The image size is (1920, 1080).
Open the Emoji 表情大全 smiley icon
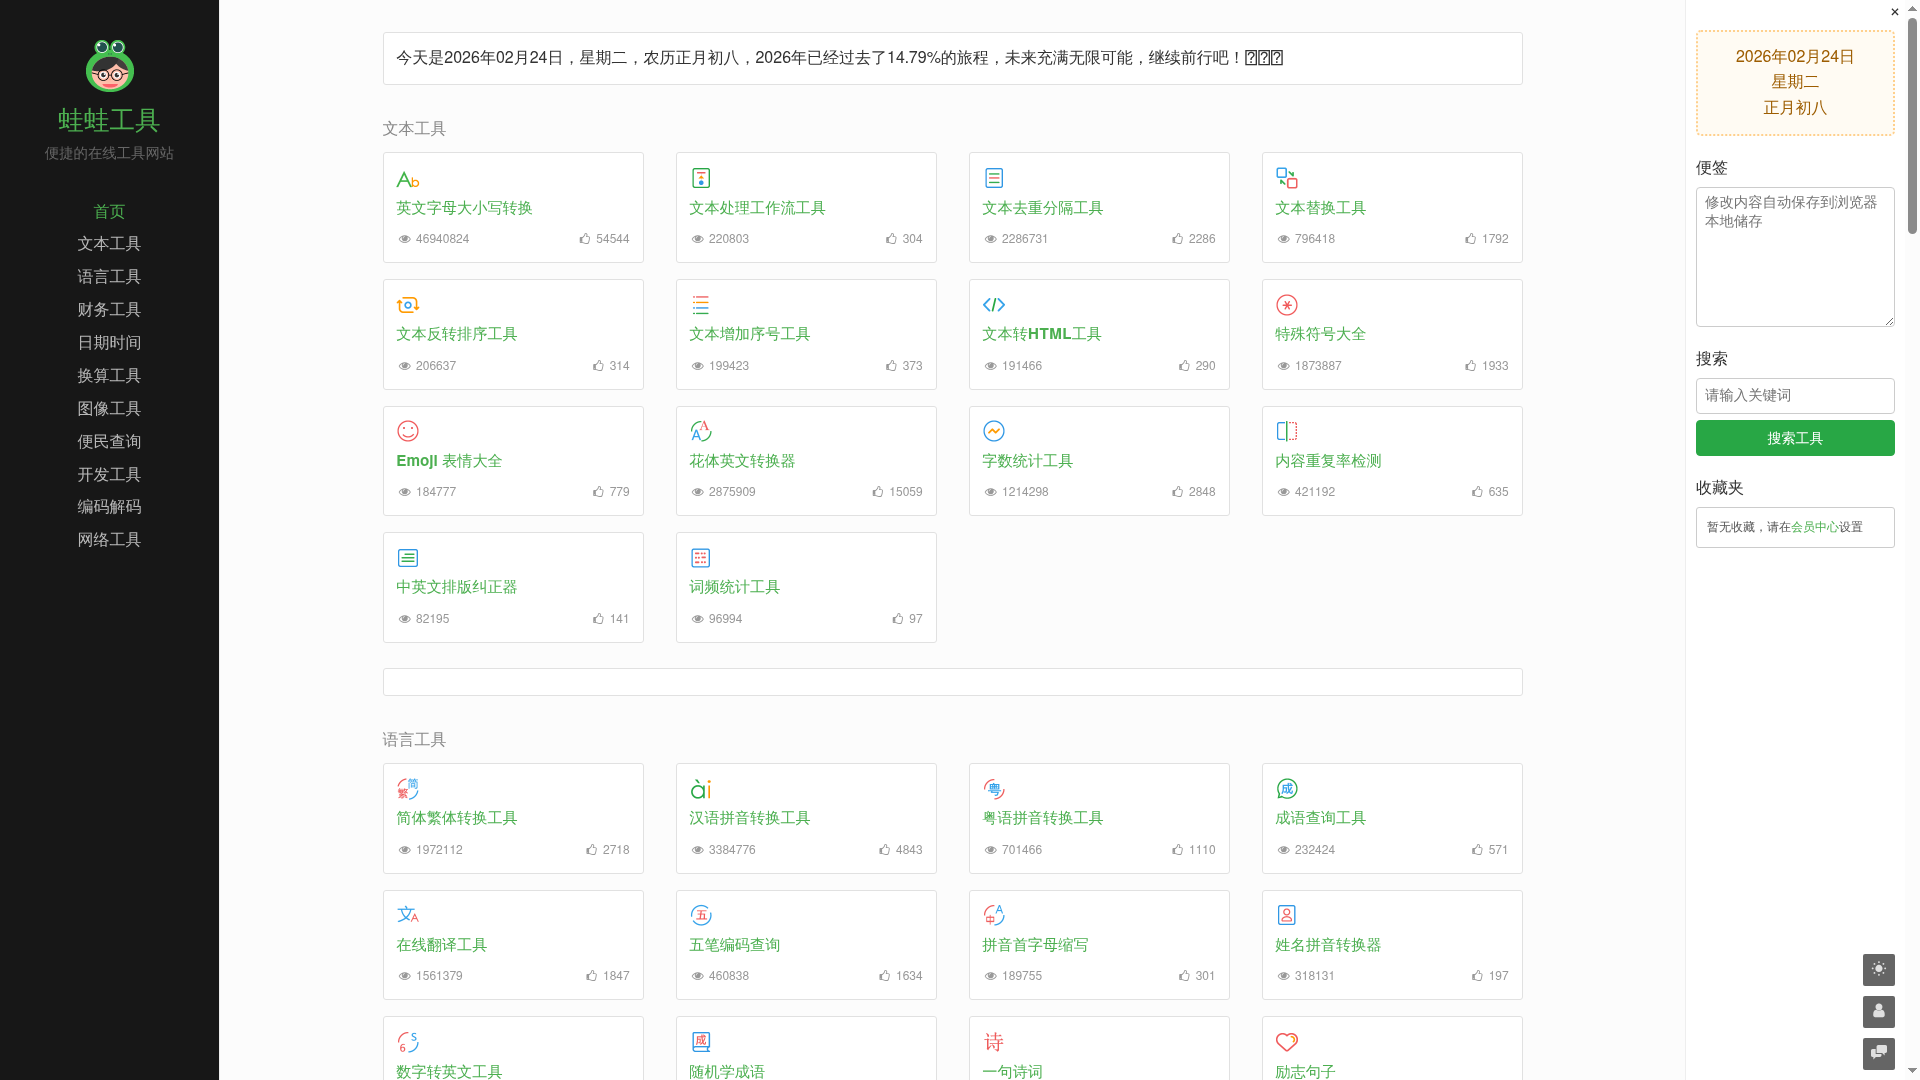(x=407, y=431)
